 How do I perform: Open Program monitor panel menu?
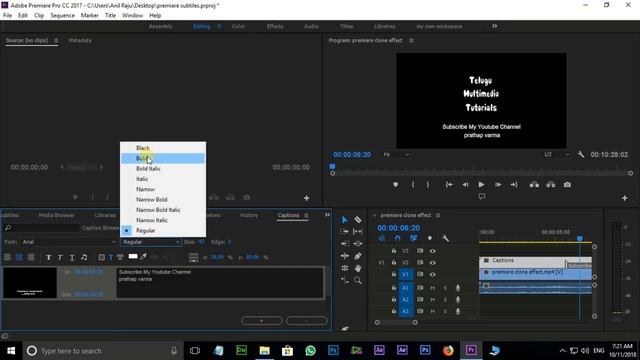(x=411, y=40)
